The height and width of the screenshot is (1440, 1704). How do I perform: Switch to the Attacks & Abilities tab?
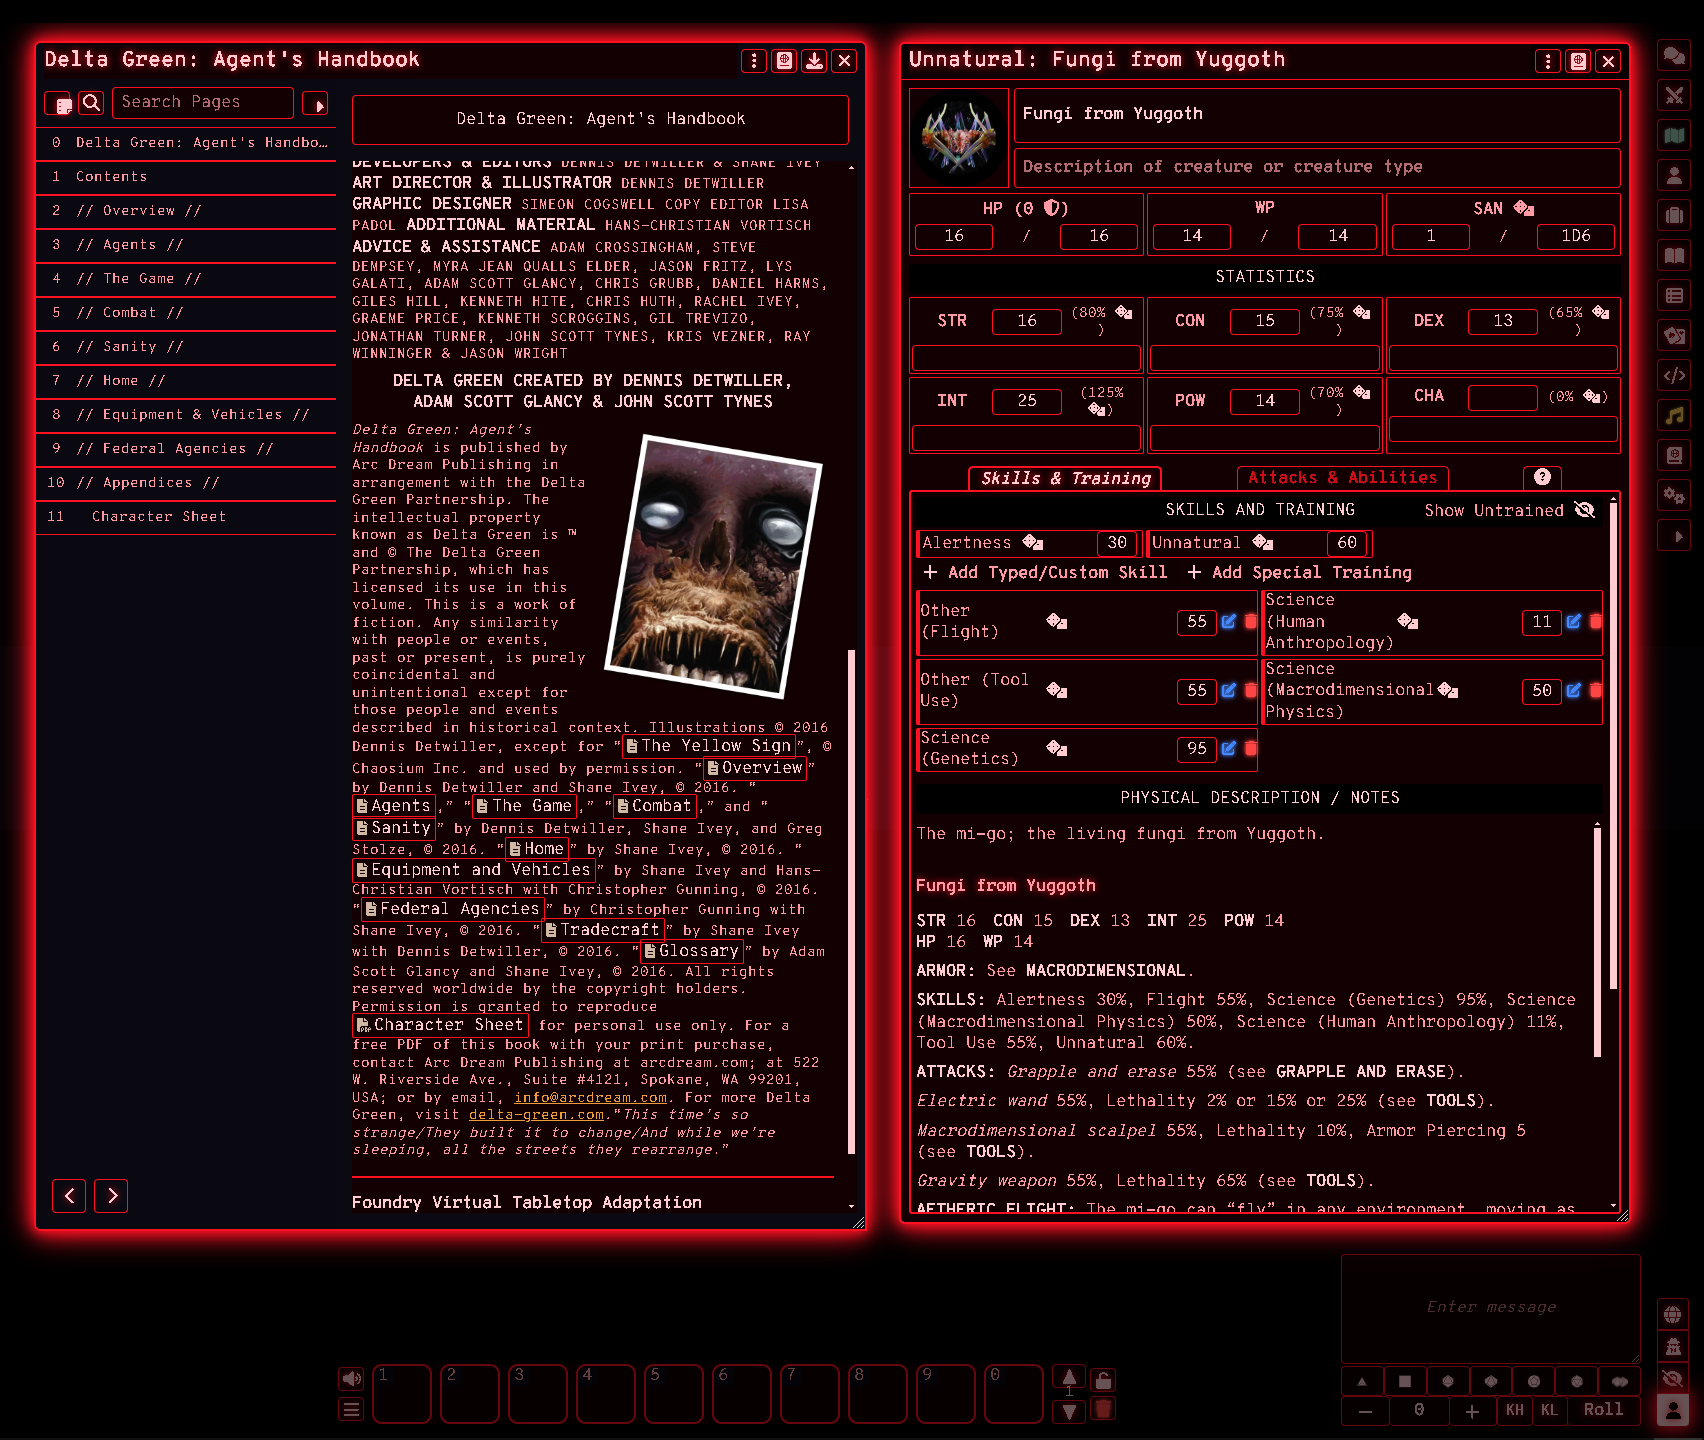coord(1343,478)
